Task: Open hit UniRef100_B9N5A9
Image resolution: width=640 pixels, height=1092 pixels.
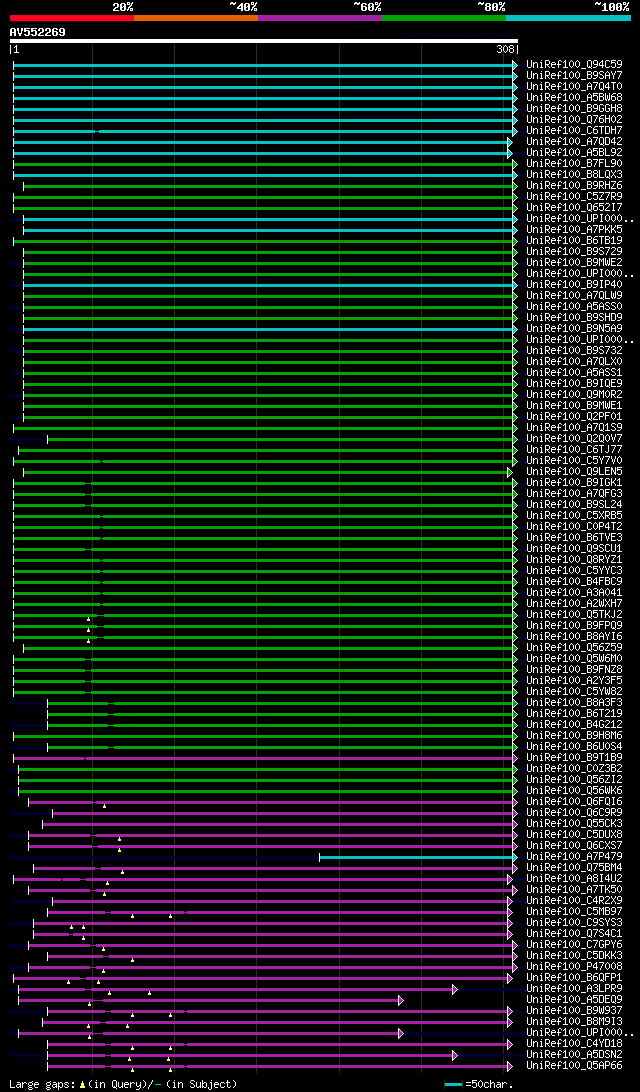Action: coord(575,329)
